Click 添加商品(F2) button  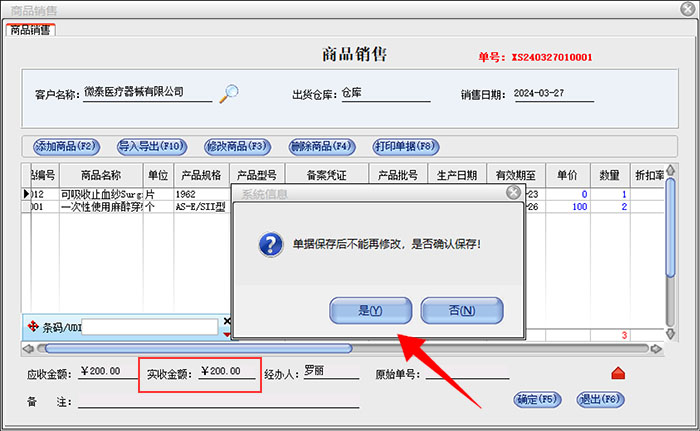[66, 146]
